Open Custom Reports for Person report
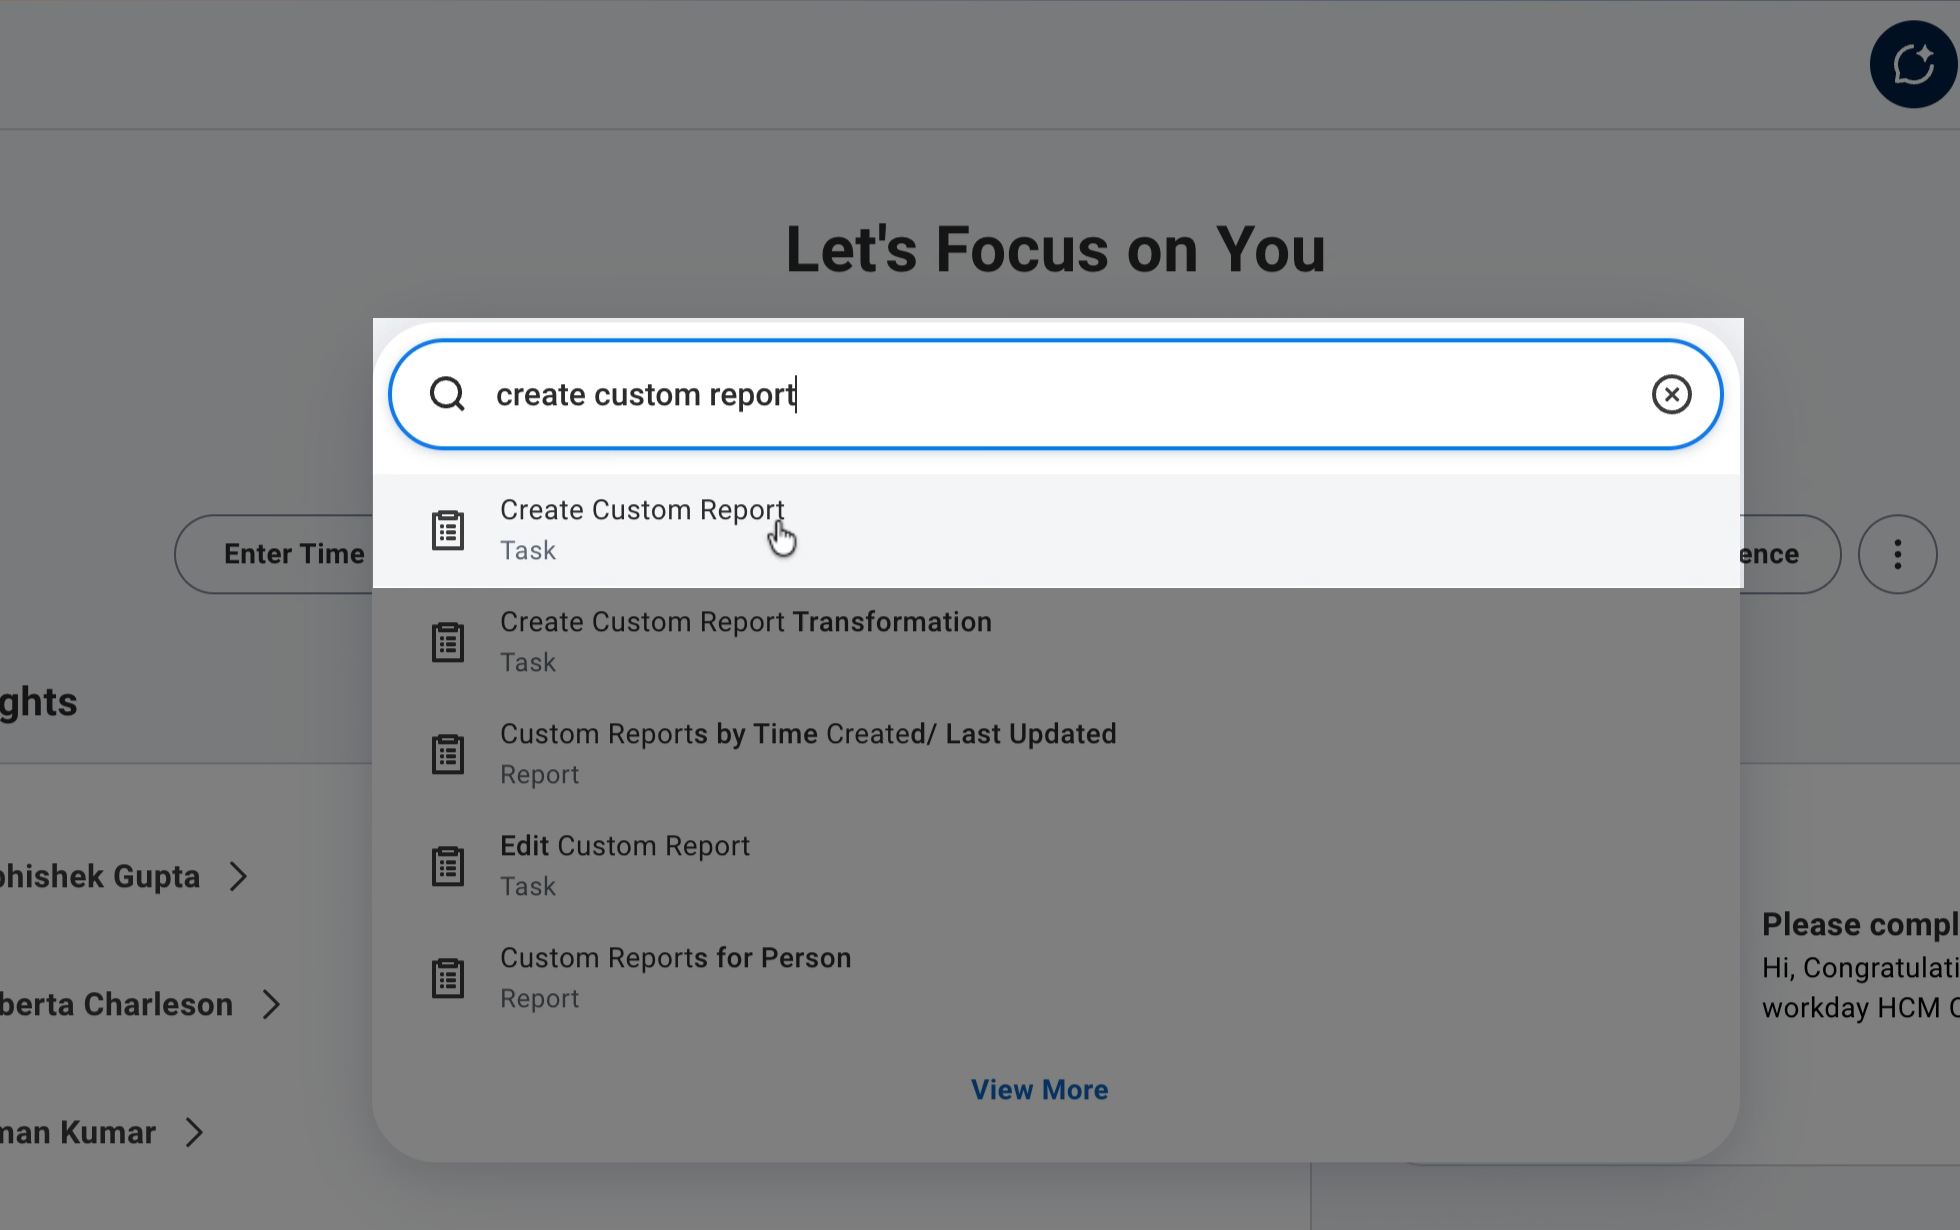 point(1058,978)
